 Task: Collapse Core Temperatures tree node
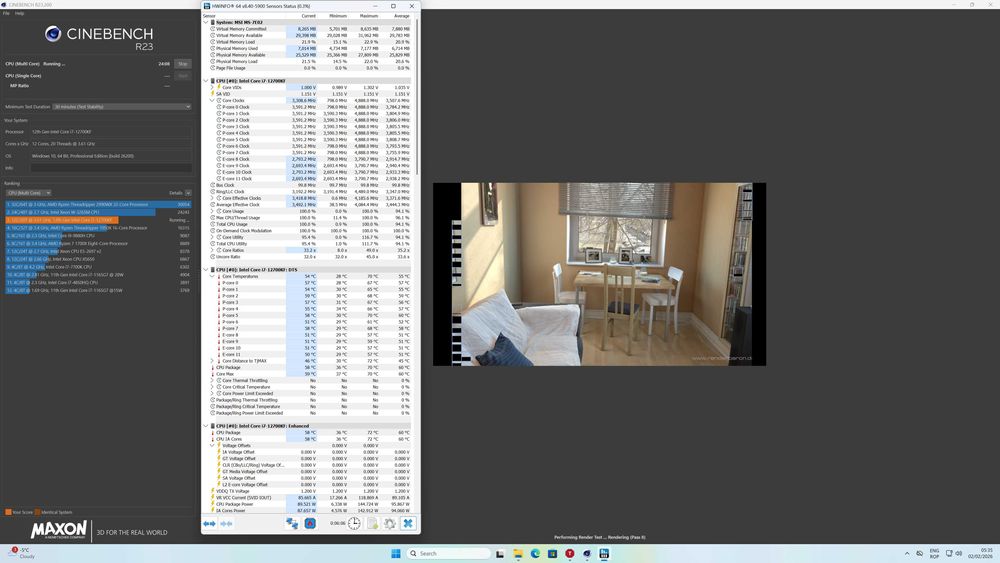[x=212, y=276]
